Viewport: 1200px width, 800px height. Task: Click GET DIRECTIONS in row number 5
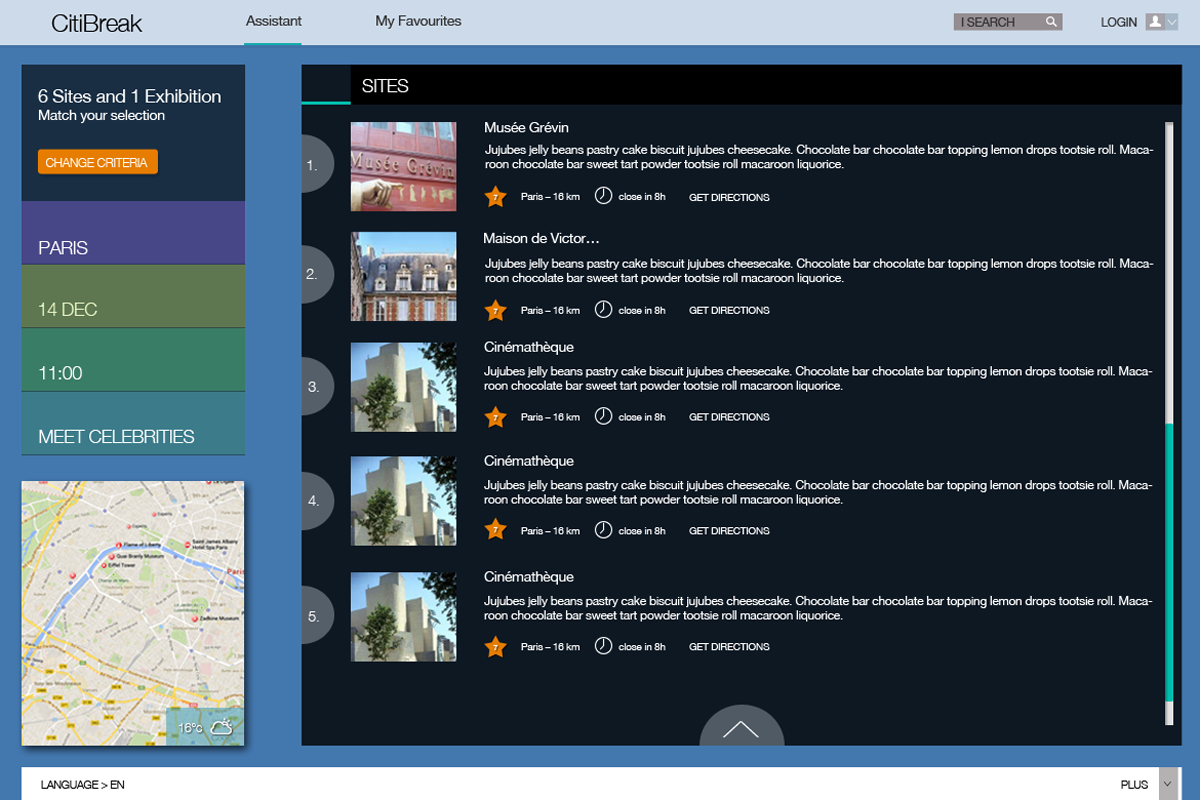pyautogui.click(x=729, y=648)
